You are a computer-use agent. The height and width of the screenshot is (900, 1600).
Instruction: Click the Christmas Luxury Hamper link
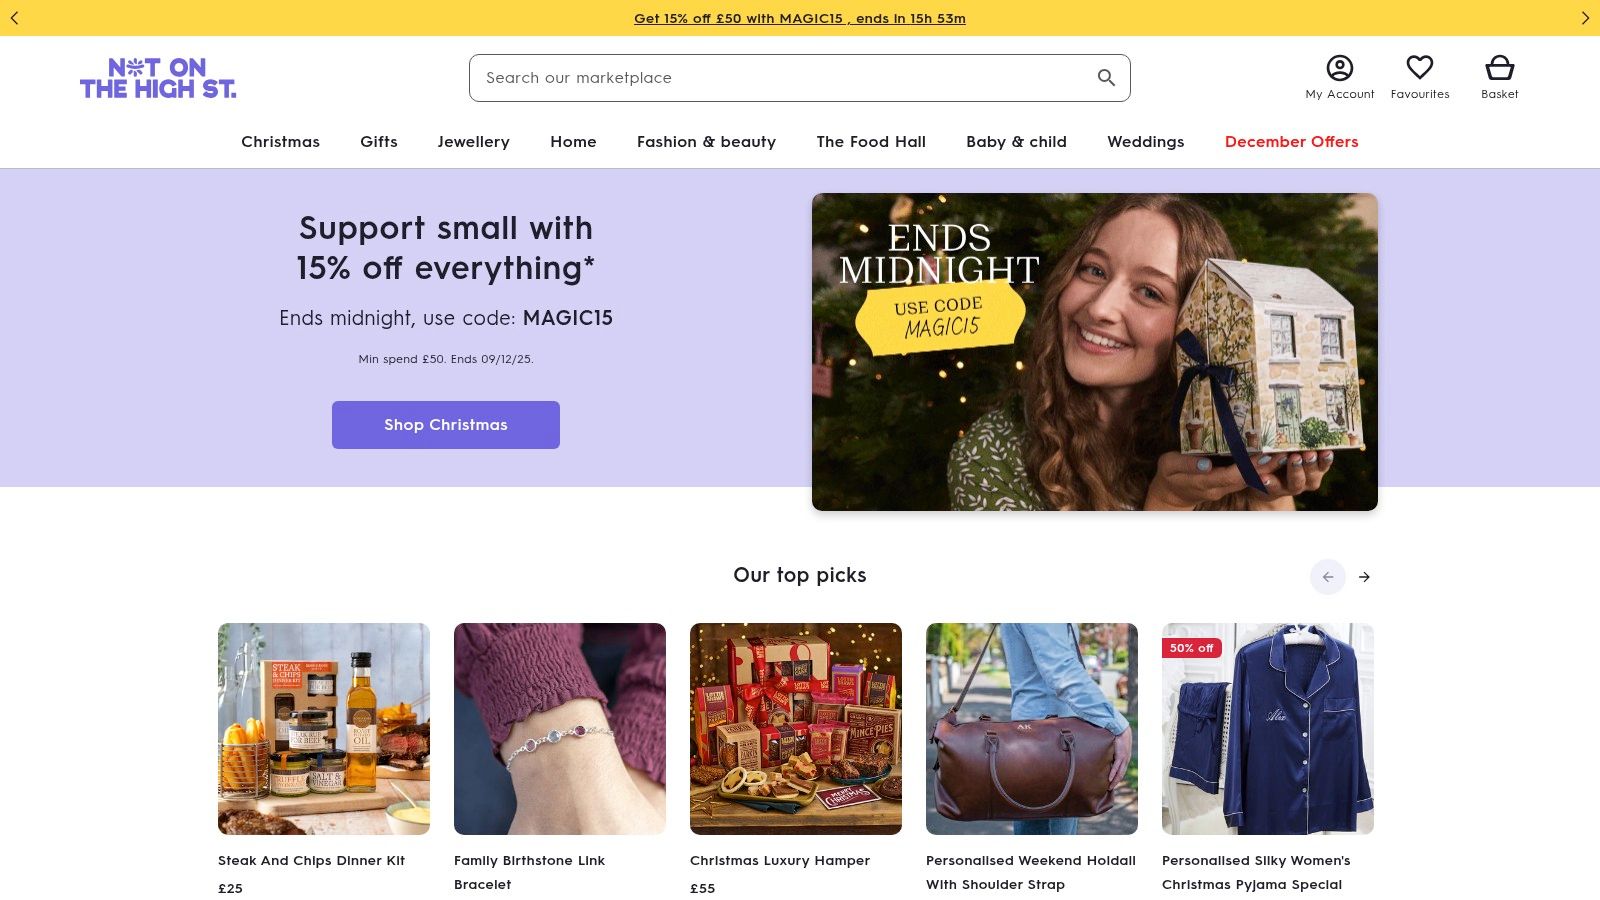click(780, 860)
